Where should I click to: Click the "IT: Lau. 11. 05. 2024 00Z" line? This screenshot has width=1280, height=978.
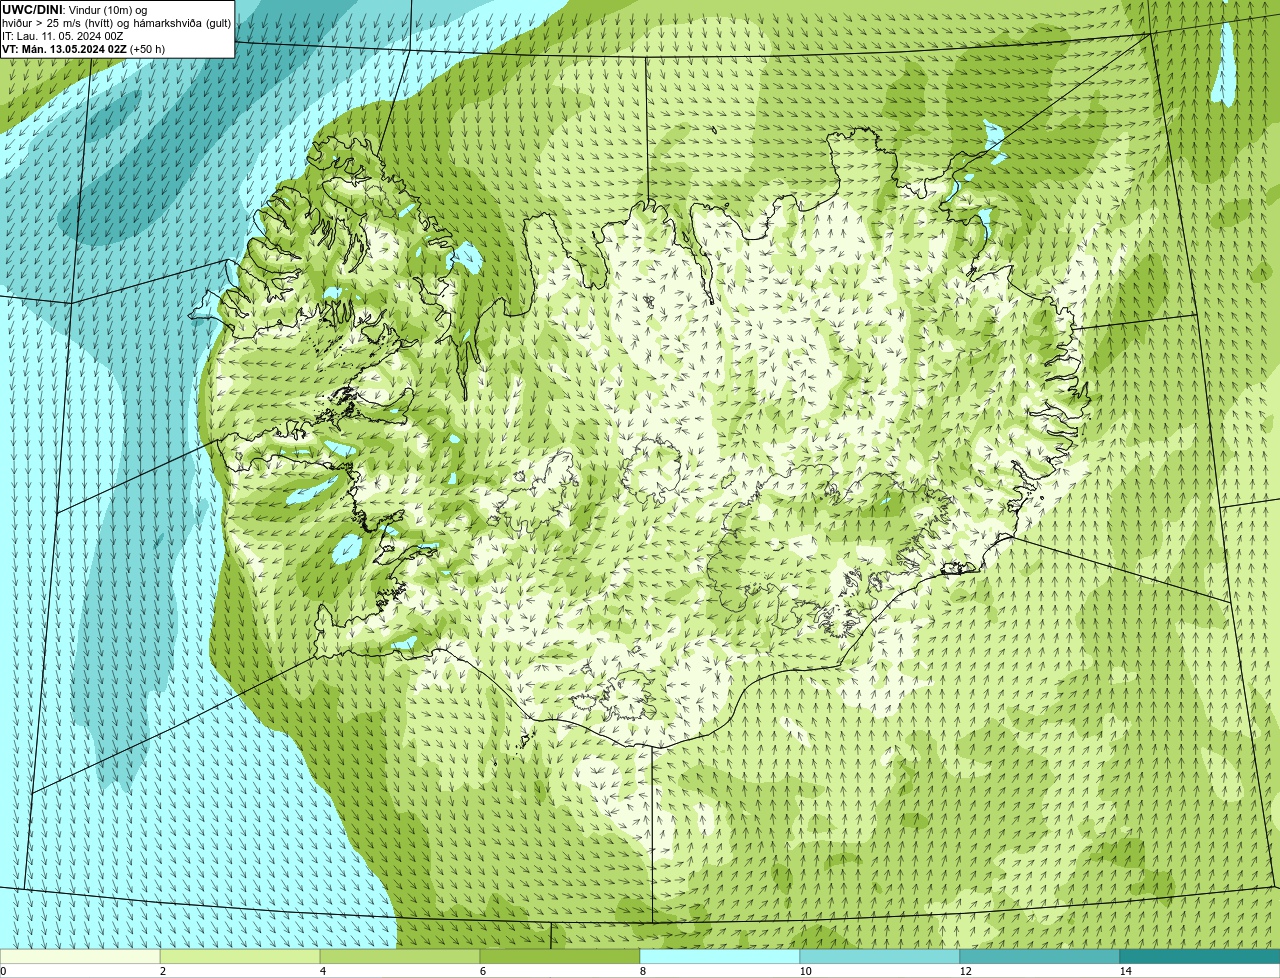point(63,36)
